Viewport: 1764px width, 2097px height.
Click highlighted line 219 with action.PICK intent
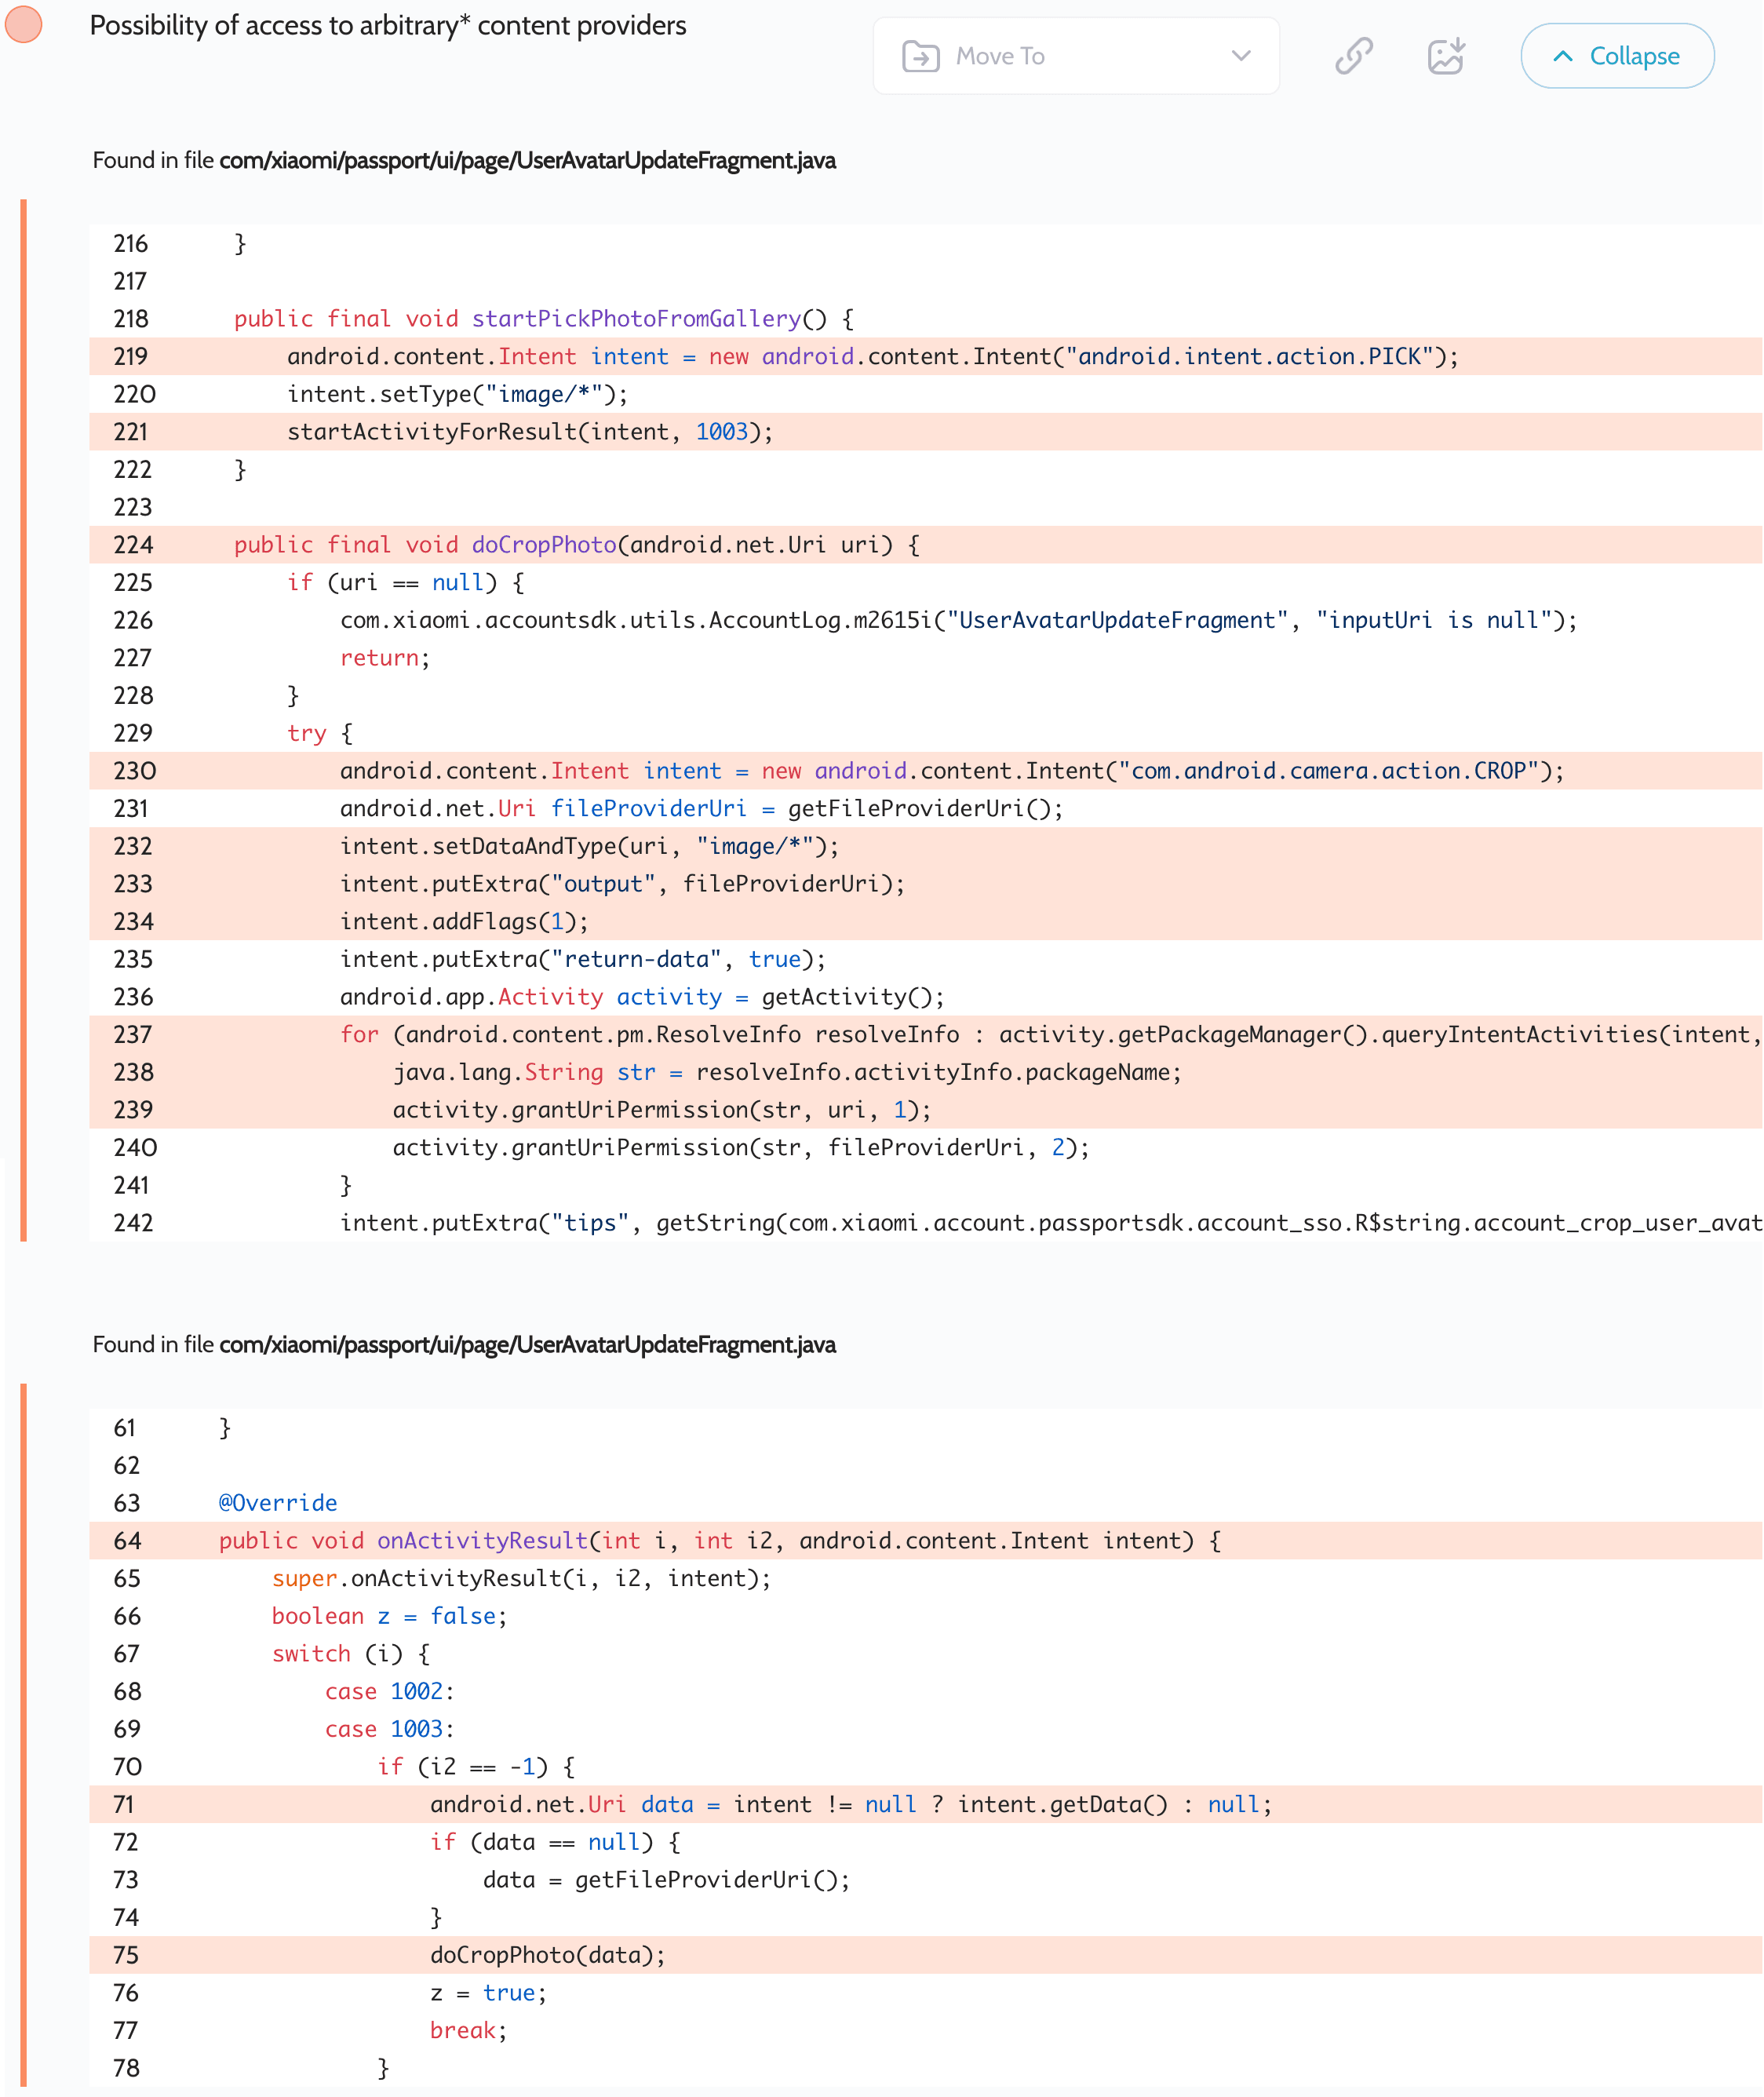click(x=872, y=357)
